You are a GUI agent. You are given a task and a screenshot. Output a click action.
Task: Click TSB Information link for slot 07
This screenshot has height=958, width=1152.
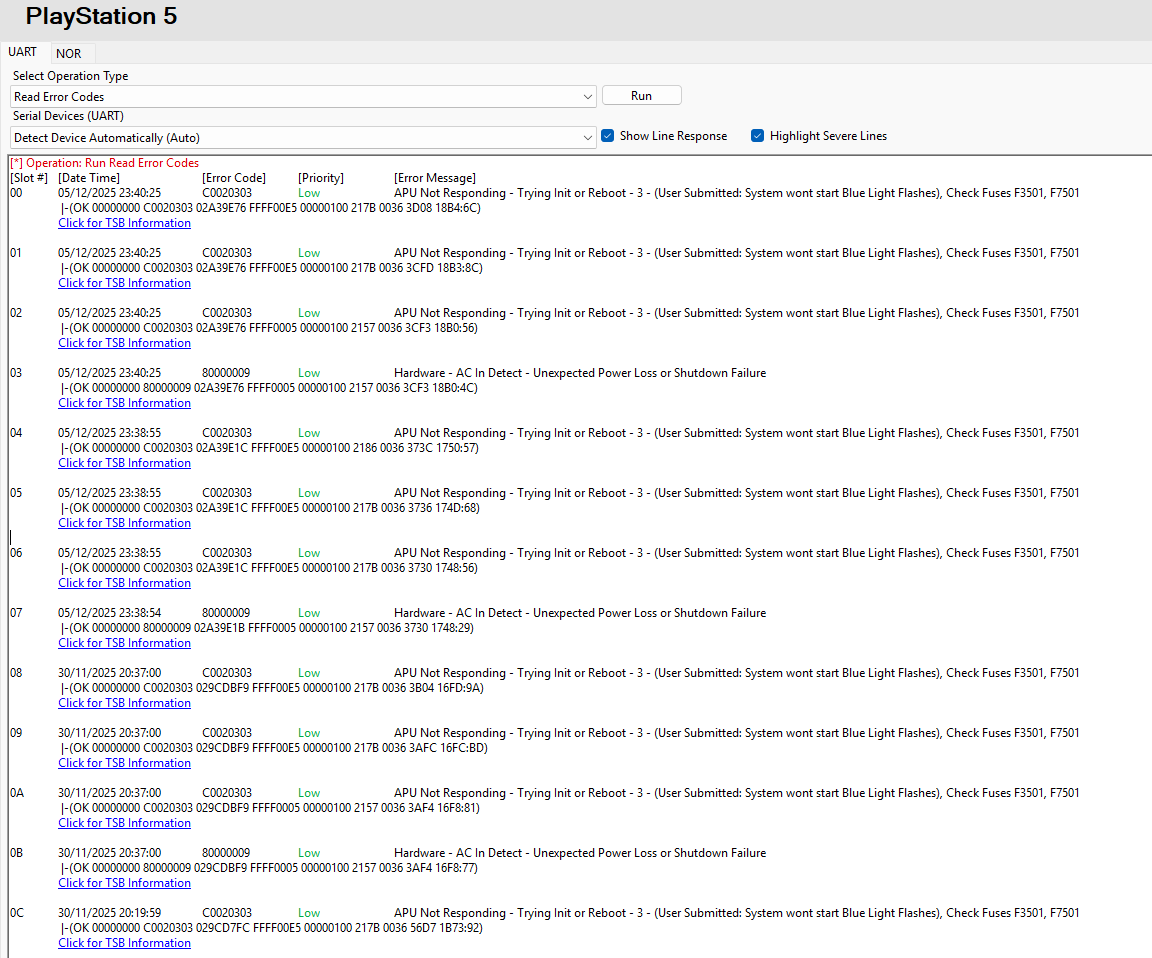(x=124, y=643)
